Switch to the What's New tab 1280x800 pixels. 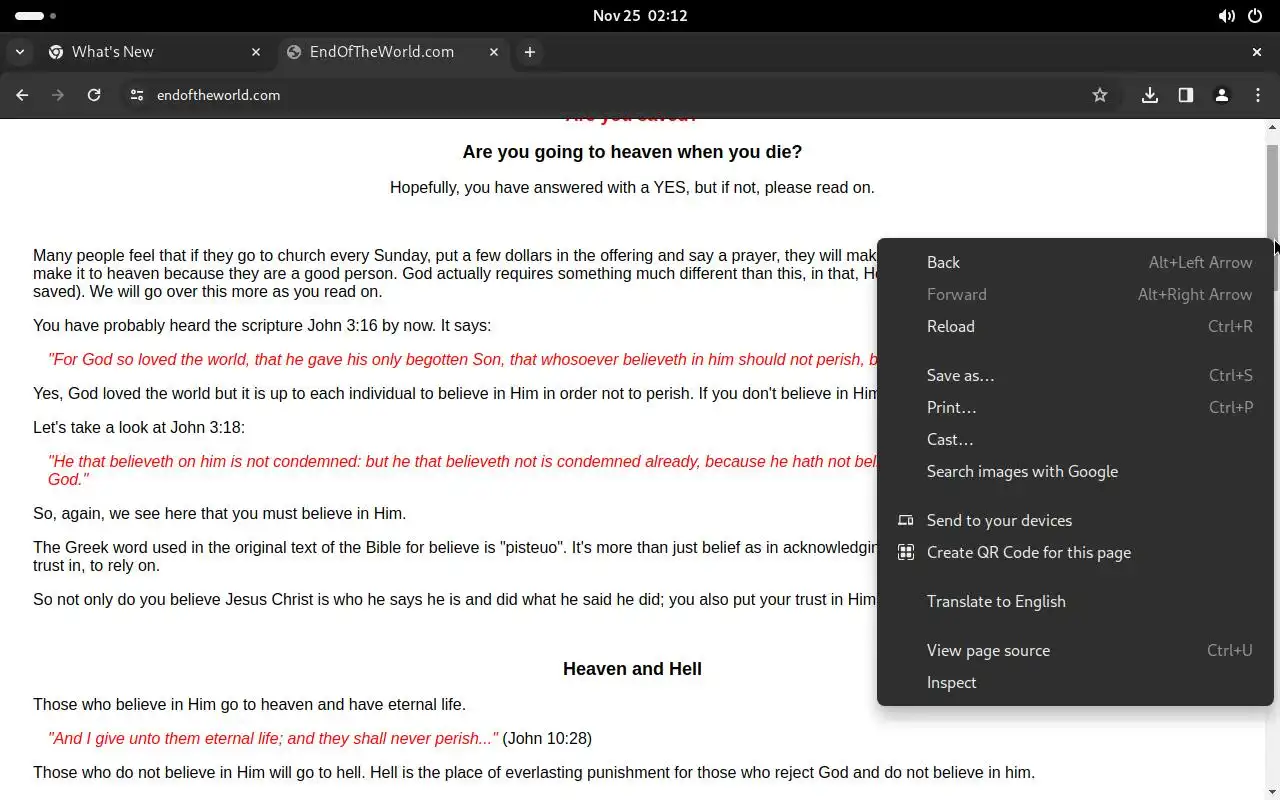[155, 52]
